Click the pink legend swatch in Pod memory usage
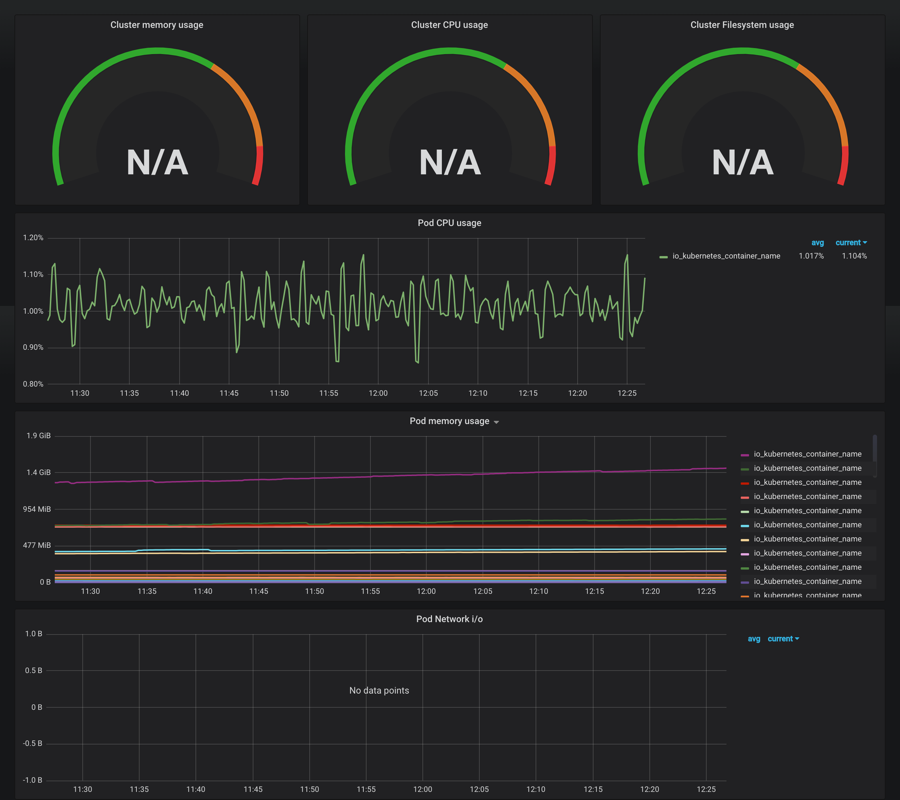 point(744,554)
